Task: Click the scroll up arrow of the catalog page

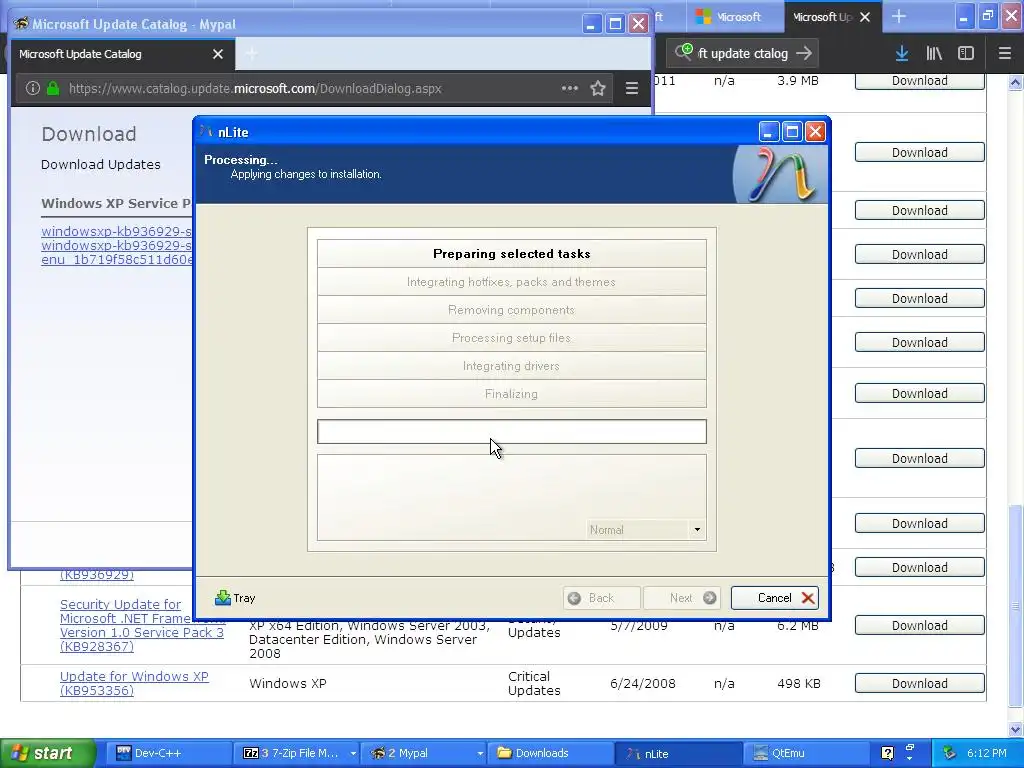Action: (x=1015, y=82)
